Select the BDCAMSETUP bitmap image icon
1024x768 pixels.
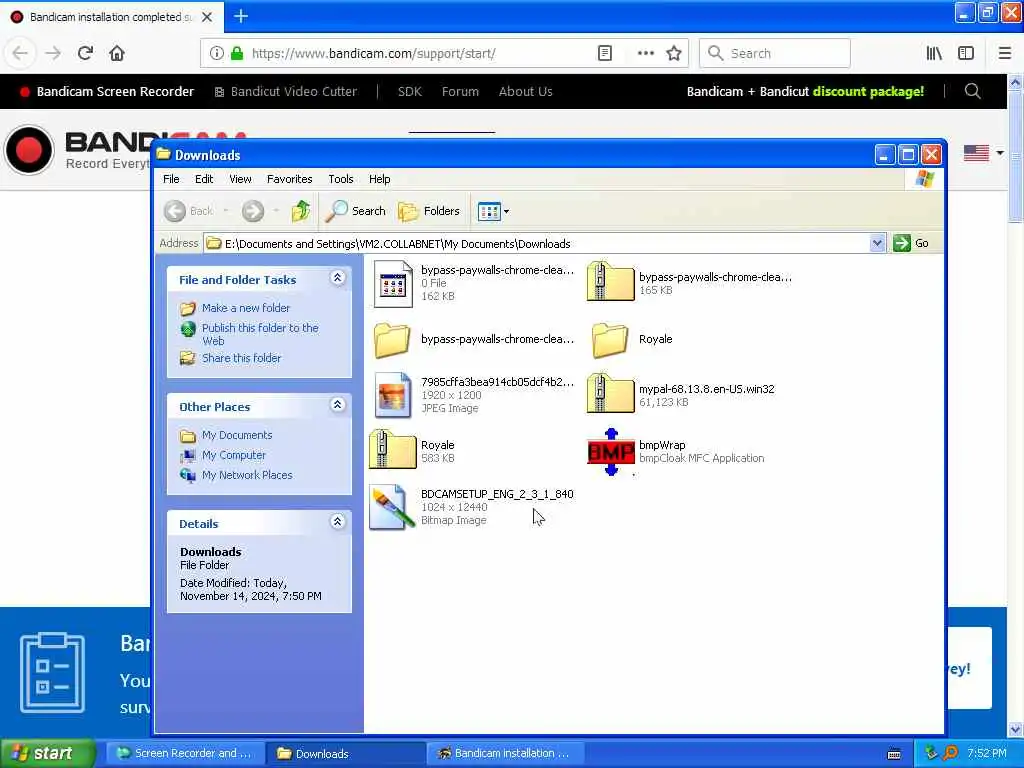tap(392, 507)
